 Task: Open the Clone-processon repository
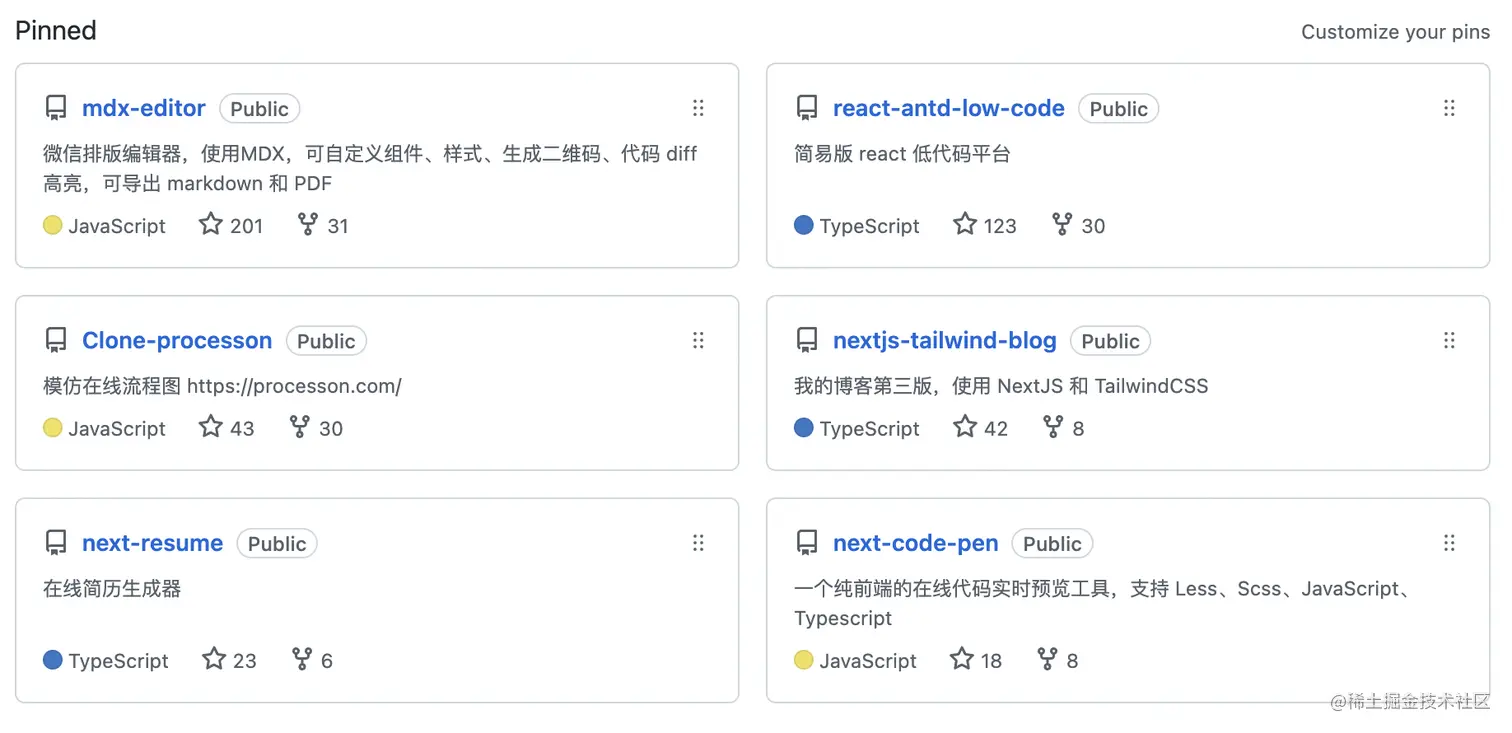click(177, 341)
